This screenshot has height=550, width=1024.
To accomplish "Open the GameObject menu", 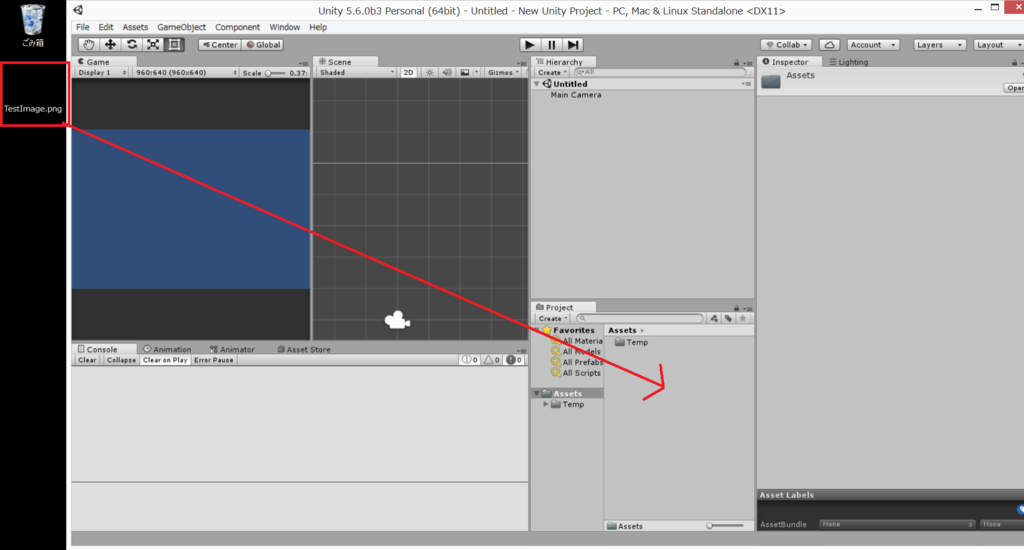I will 182,27.
